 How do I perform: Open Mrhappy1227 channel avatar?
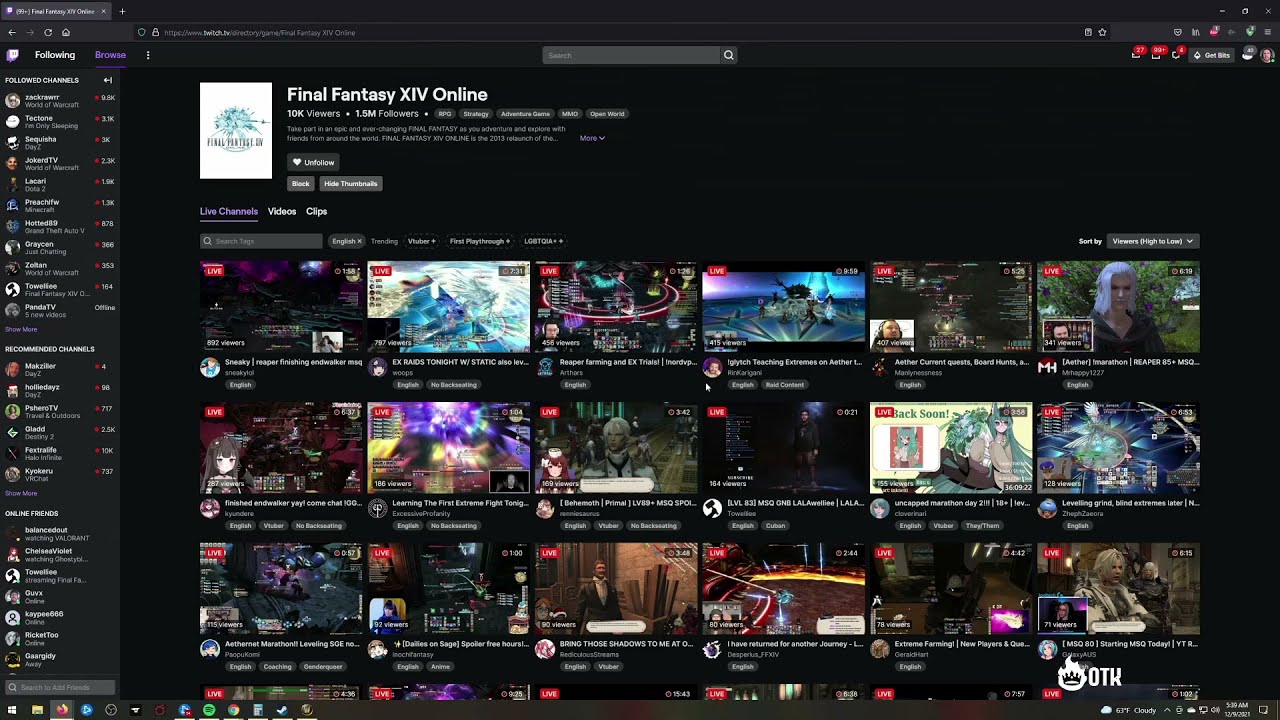(1047, 368)
